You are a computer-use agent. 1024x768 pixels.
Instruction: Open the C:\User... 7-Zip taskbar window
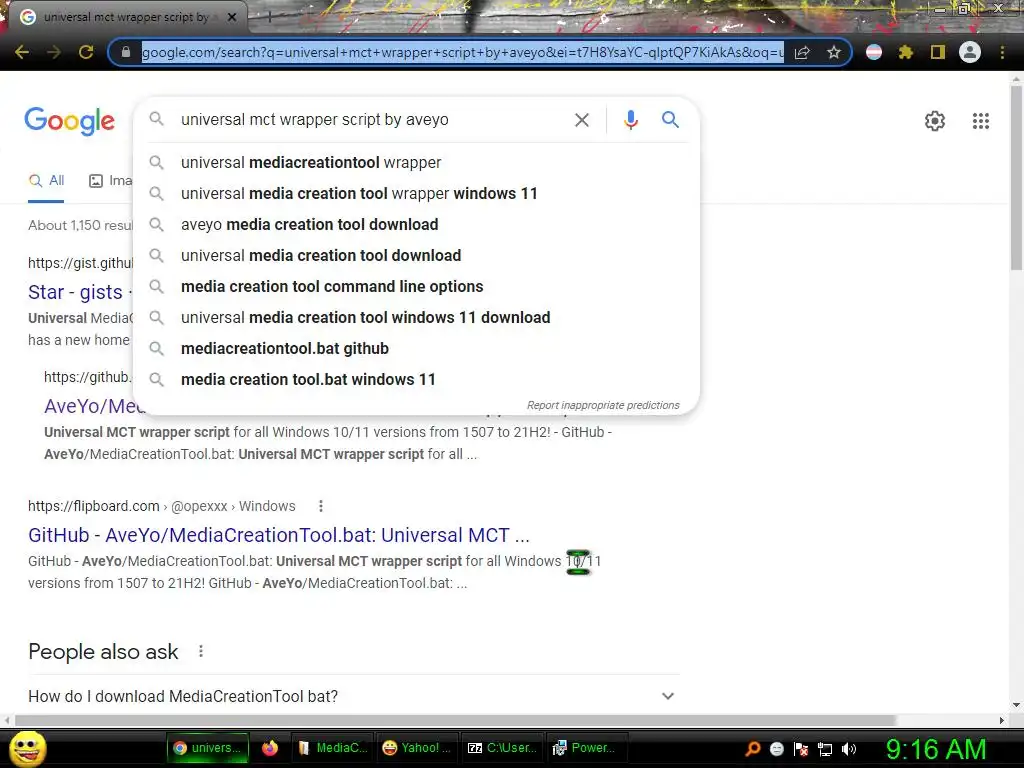502,748
